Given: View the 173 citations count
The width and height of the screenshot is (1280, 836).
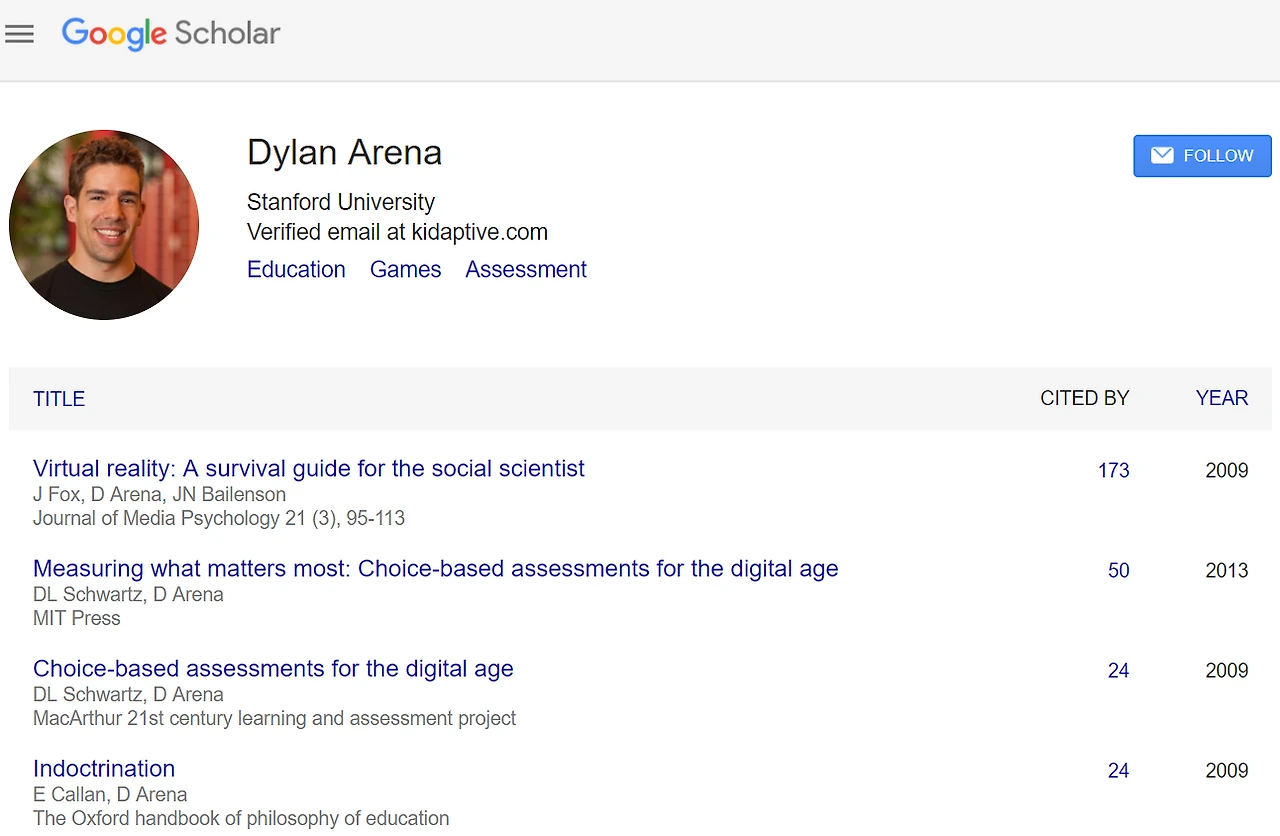Looking at the screenshot, I should [1113, 470].
